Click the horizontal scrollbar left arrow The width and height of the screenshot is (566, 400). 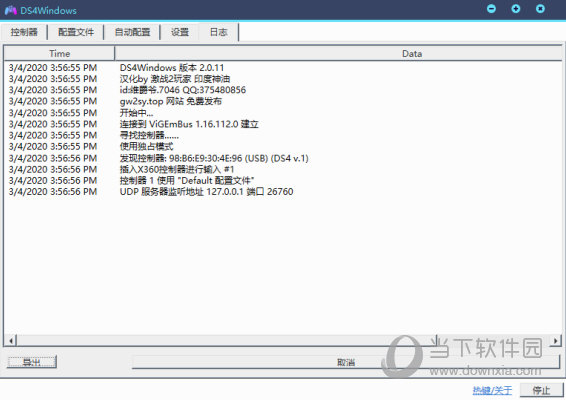pyautogui.click(x=11, y=340)
